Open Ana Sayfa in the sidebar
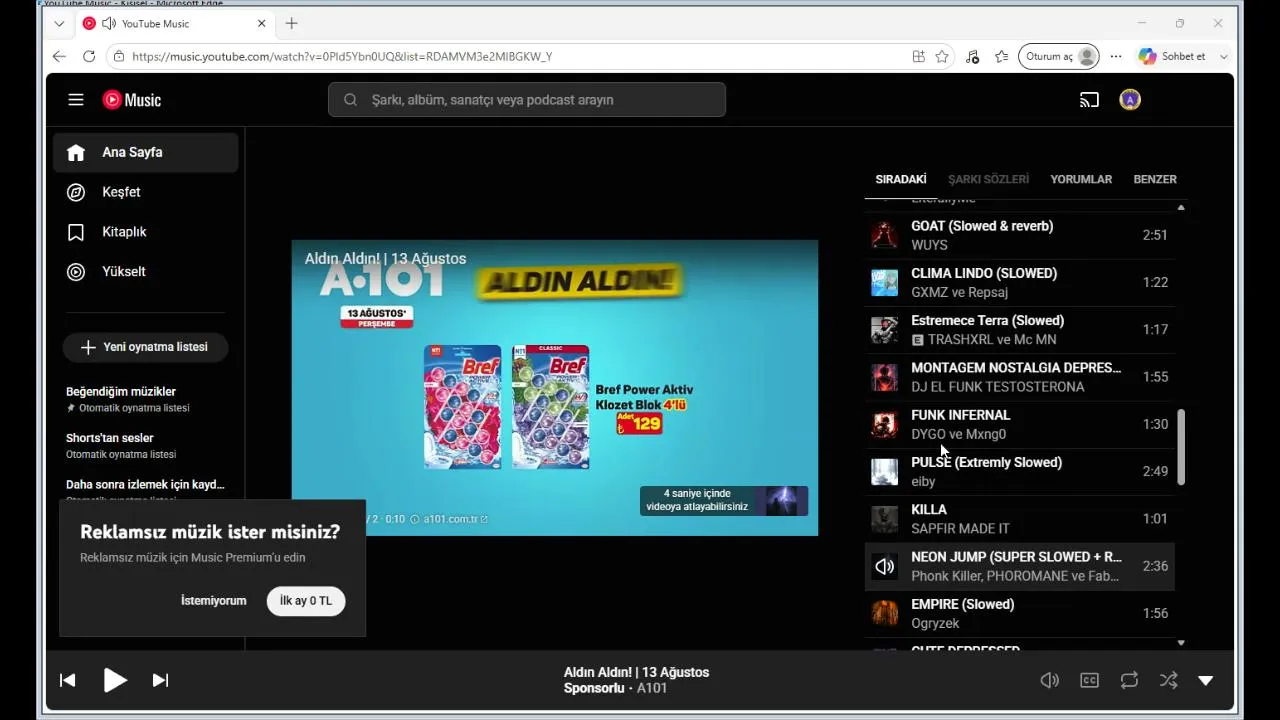The image size is (1280, 720). [x=146, y=152]
